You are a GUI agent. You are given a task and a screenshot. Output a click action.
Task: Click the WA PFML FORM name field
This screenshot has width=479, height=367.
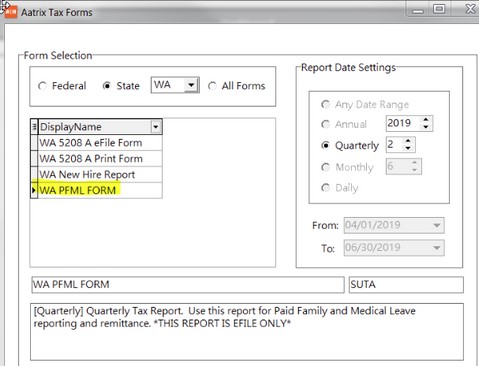click(x=188, y=285)
